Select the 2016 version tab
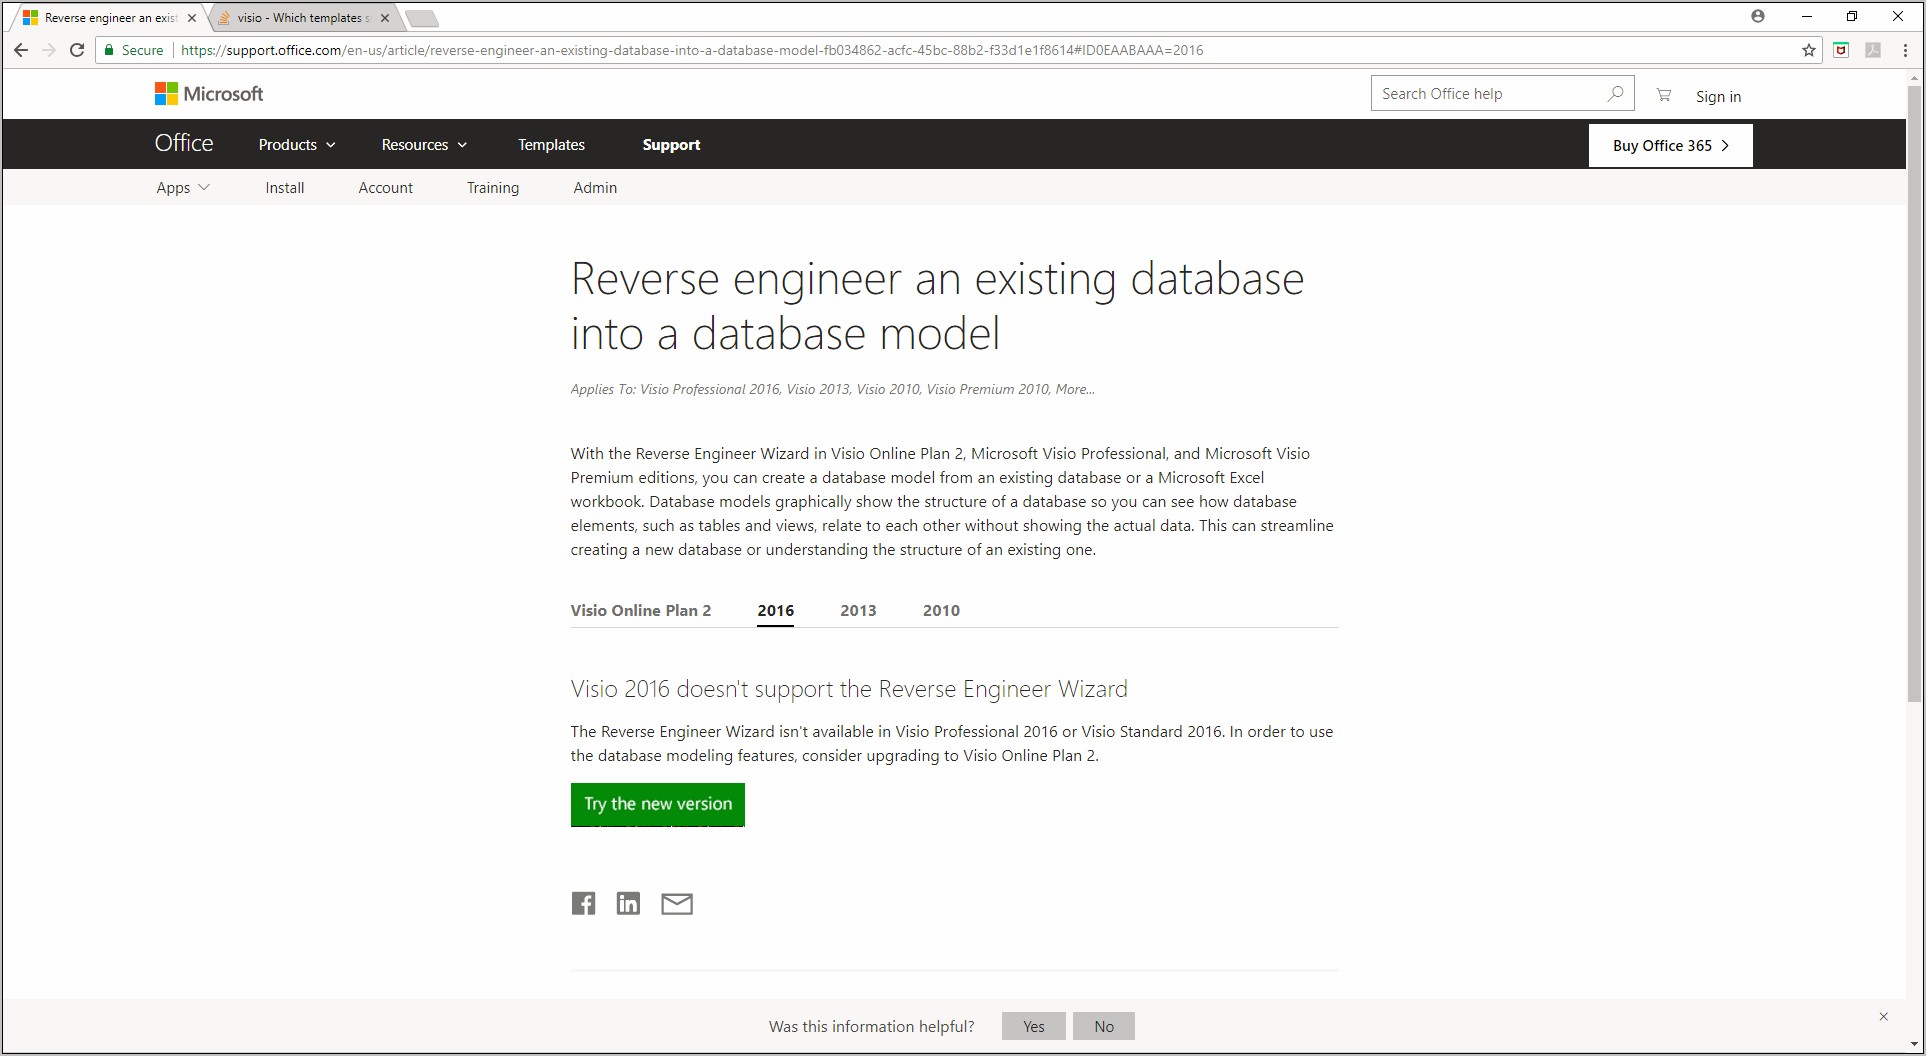Image resolution: width=1926 pixels, height=1056 pixels. [x=776, y=610]
